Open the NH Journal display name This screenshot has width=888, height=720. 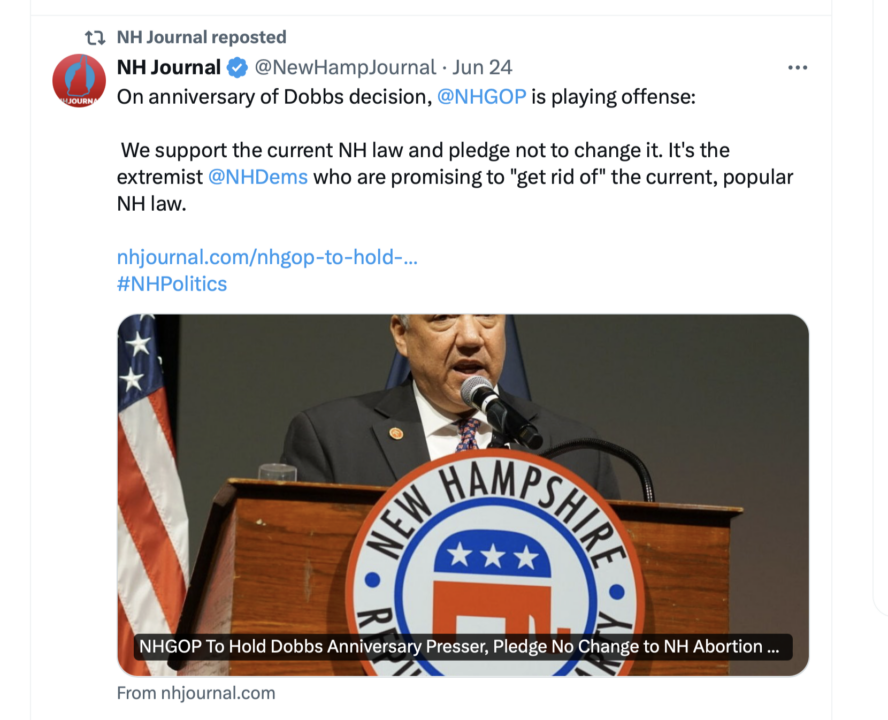pyautogui.click(x=168, y=68)
